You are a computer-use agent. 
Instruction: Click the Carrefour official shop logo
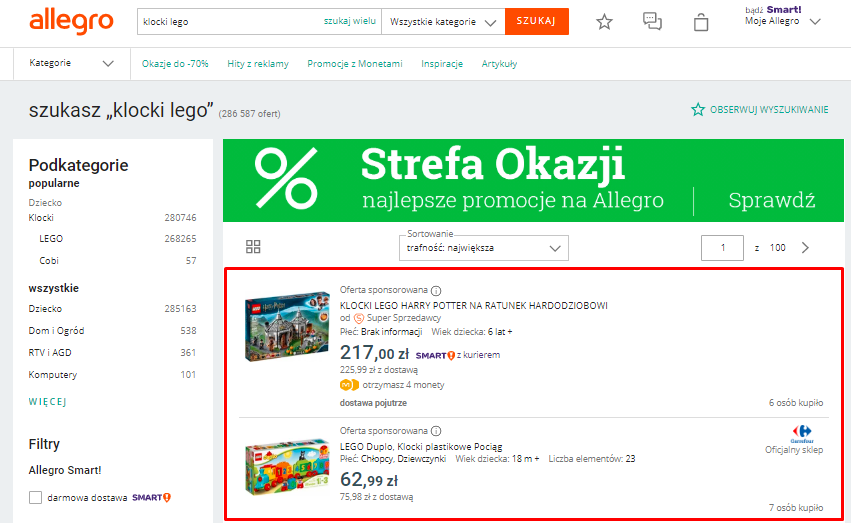[802, 433]
